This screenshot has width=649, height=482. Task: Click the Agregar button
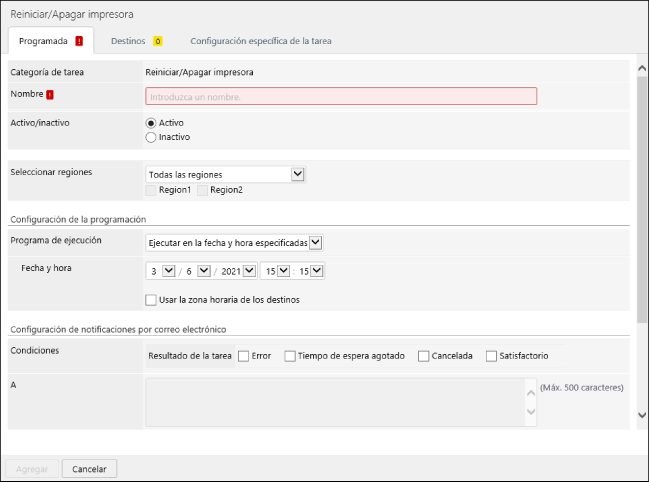[30, 468]
